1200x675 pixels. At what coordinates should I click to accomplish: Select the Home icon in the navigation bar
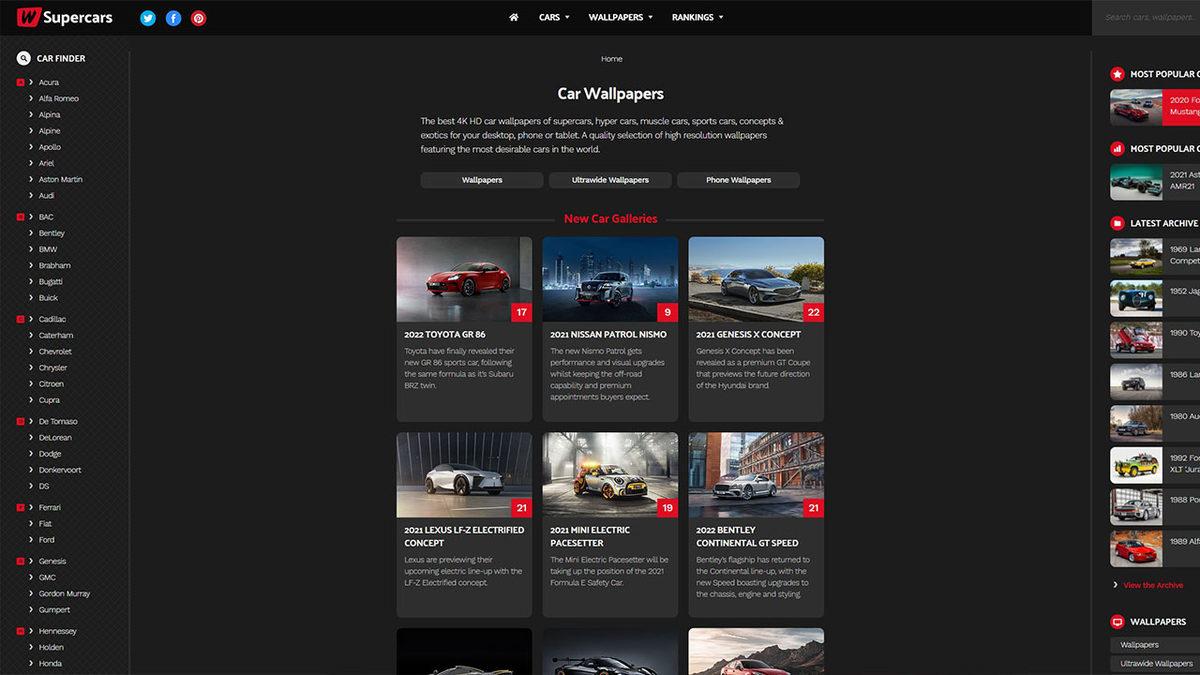point(513,17)
